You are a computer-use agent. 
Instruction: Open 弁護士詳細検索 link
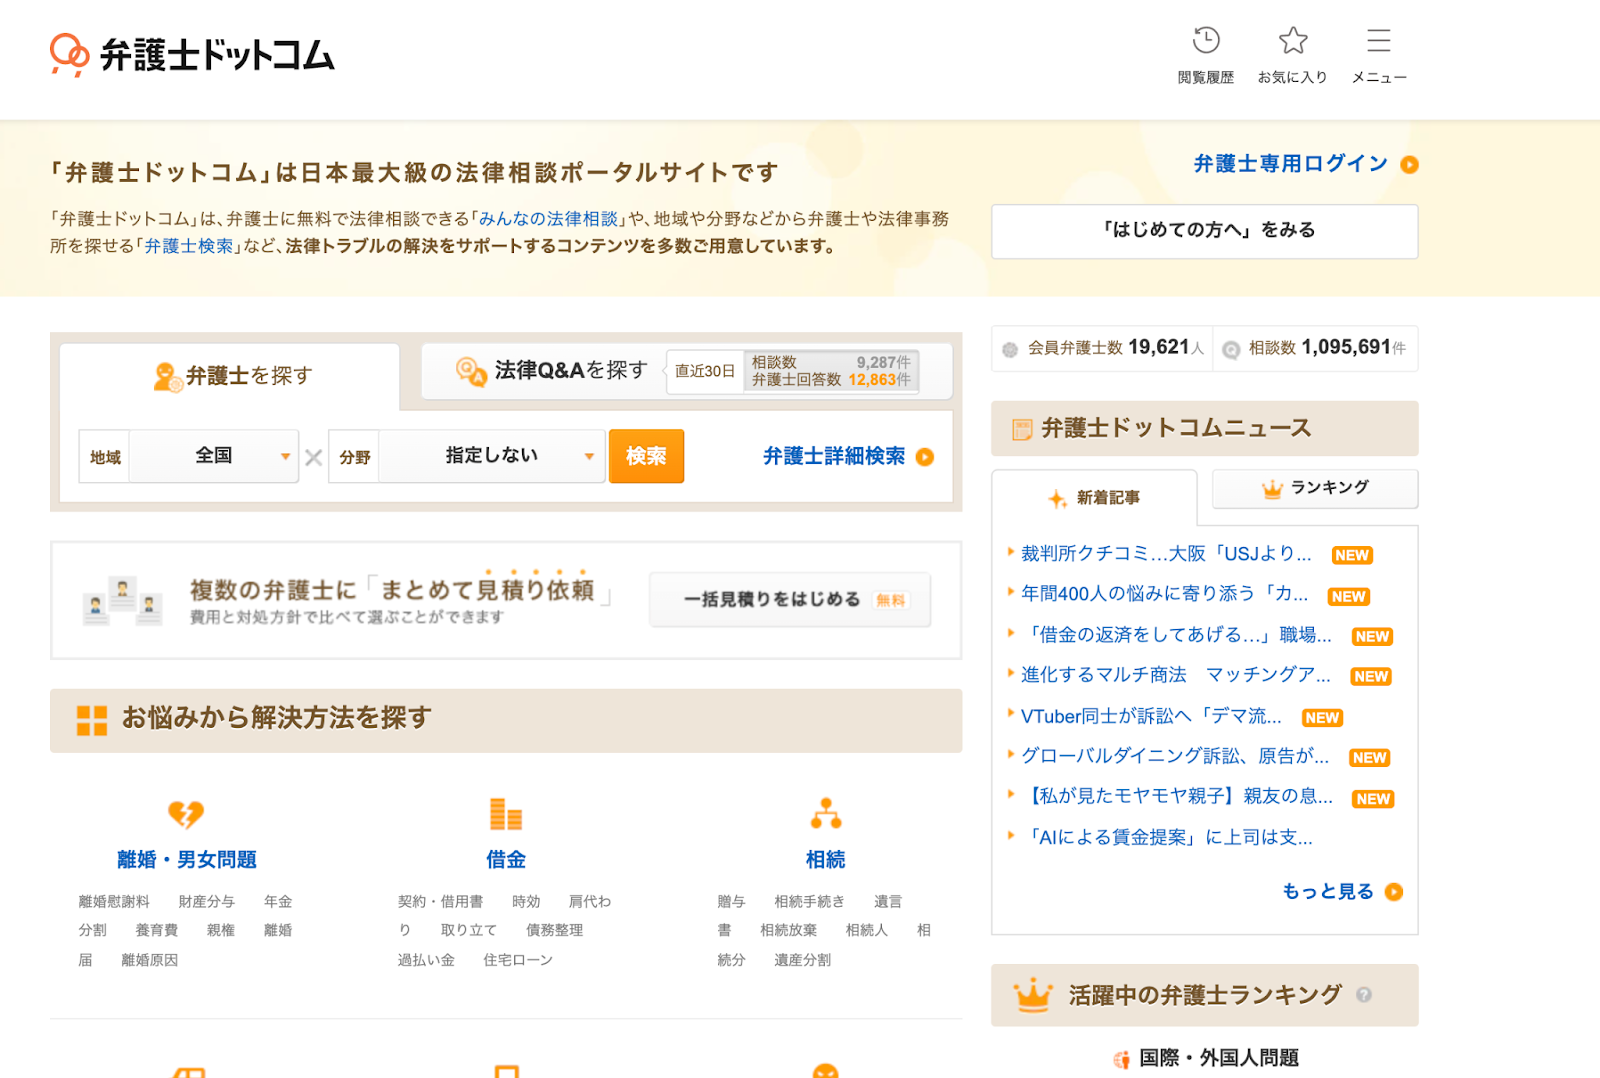(834, 456)
